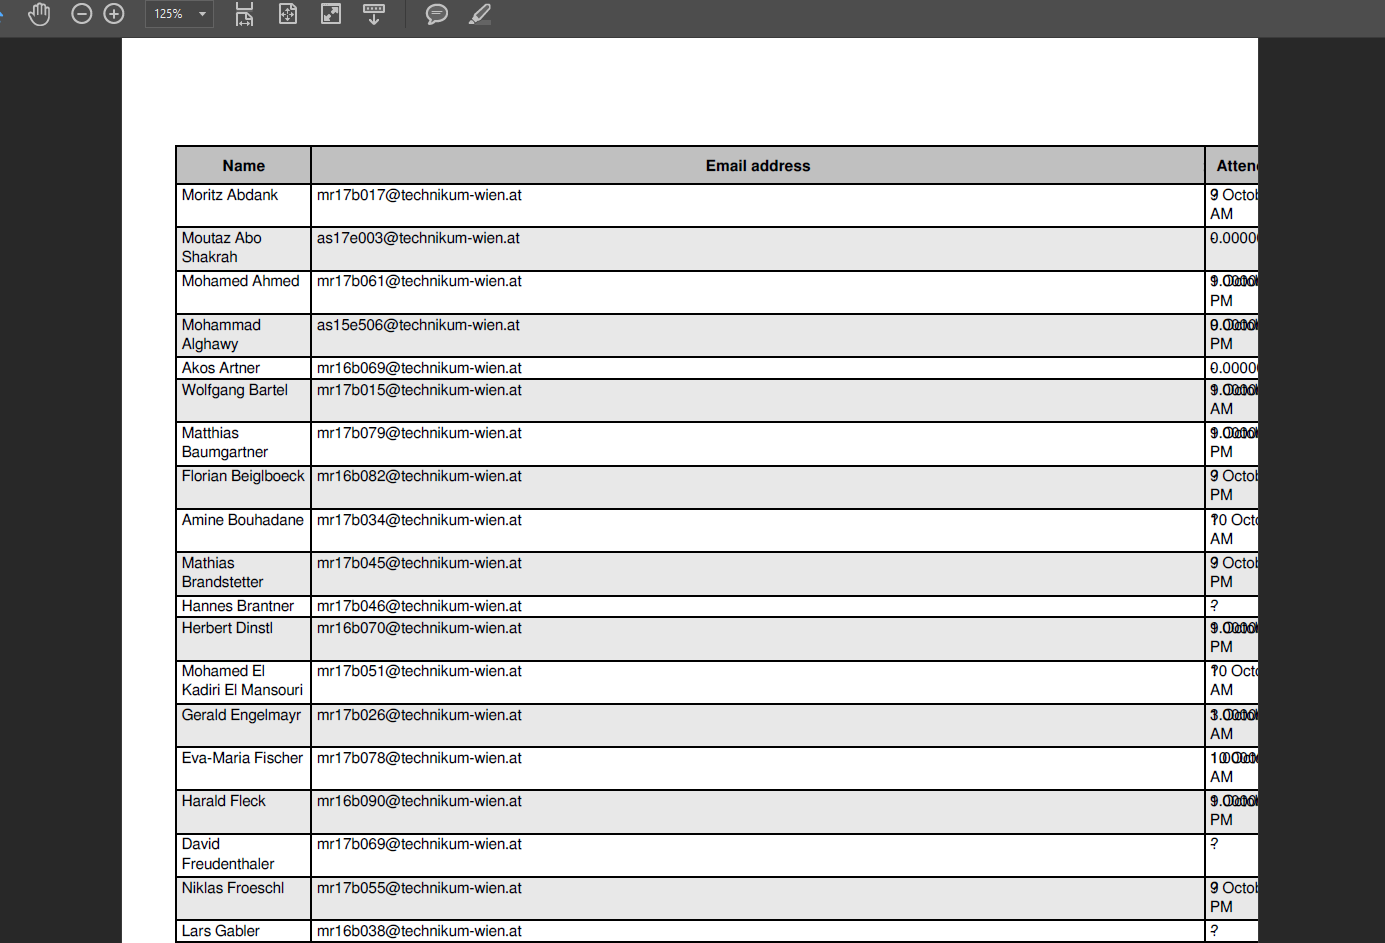Select email mr17b069@technikum-wien.at
Viewport: 1385px width, 943px height.
(419, 844)
